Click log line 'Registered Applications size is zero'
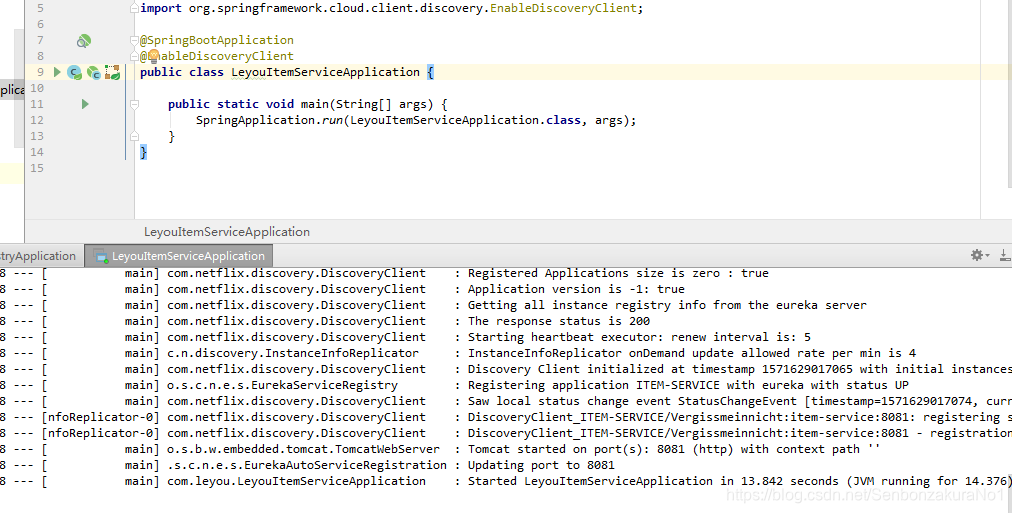Viewport: 1012px width, 513px height. pyautogui.click(x=618, y=273)
